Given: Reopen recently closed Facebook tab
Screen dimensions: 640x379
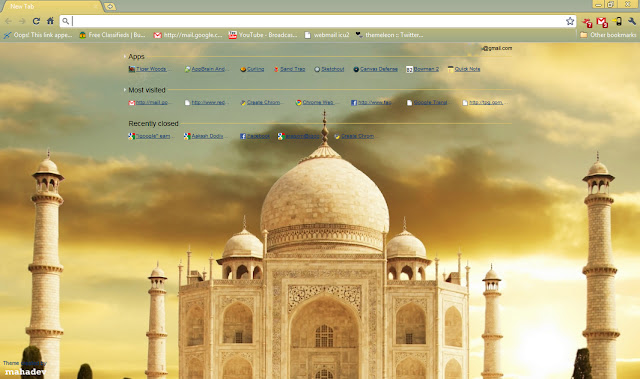Looking at the screenshot, I should tap(255, 136).
